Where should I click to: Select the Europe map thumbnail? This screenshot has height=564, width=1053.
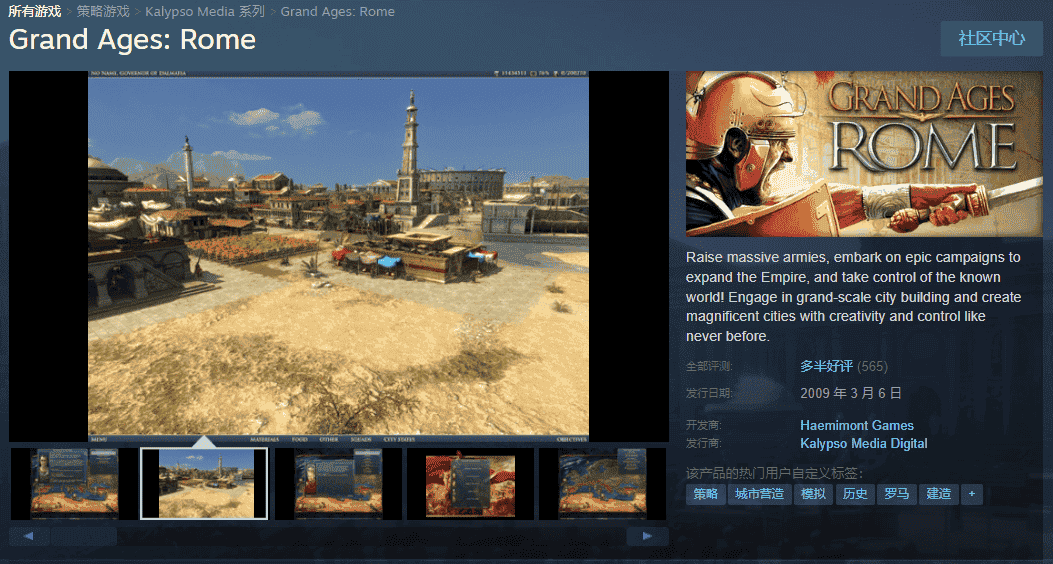pyautogui.click(x=602, y=483)
